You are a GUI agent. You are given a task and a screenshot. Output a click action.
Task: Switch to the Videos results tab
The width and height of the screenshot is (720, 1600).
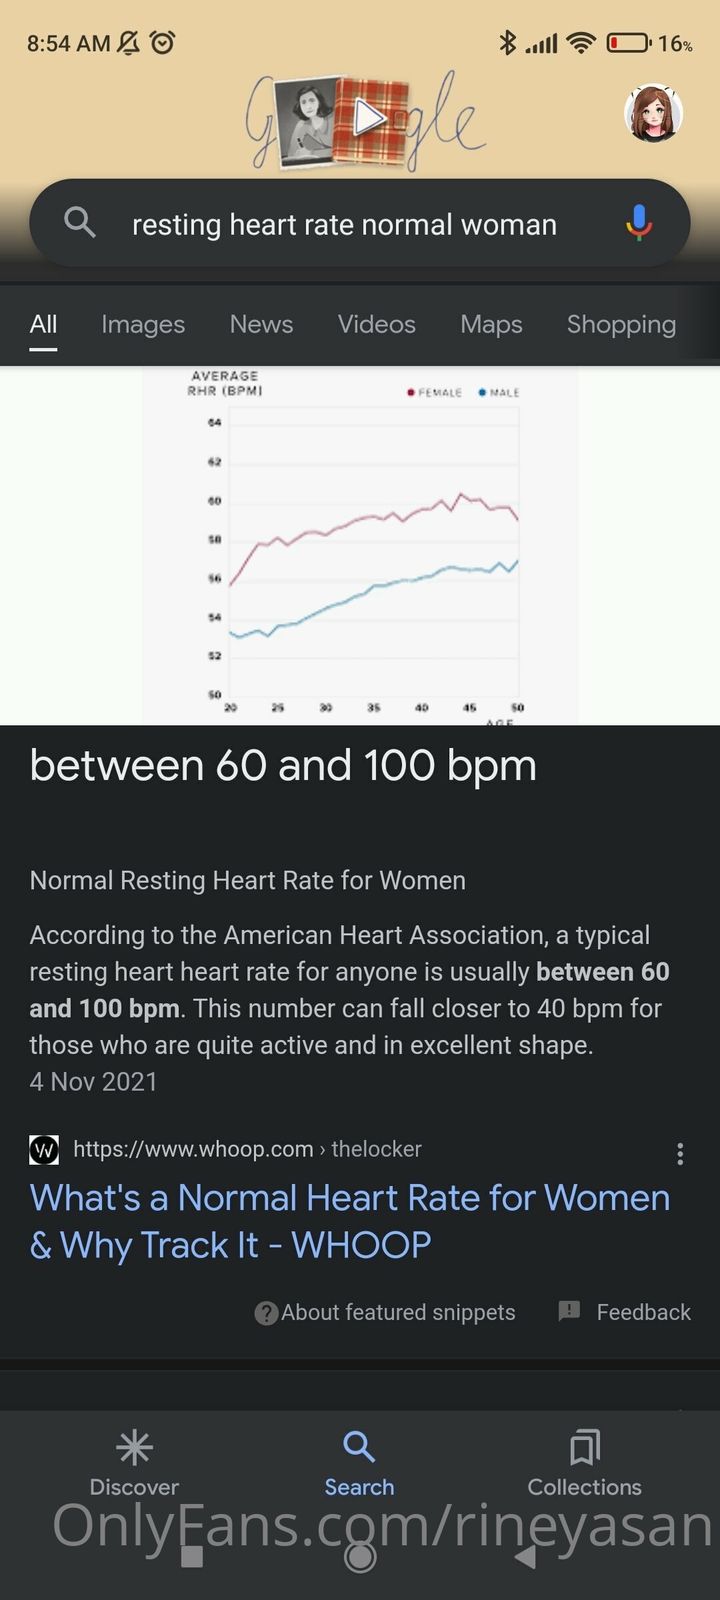376,324
